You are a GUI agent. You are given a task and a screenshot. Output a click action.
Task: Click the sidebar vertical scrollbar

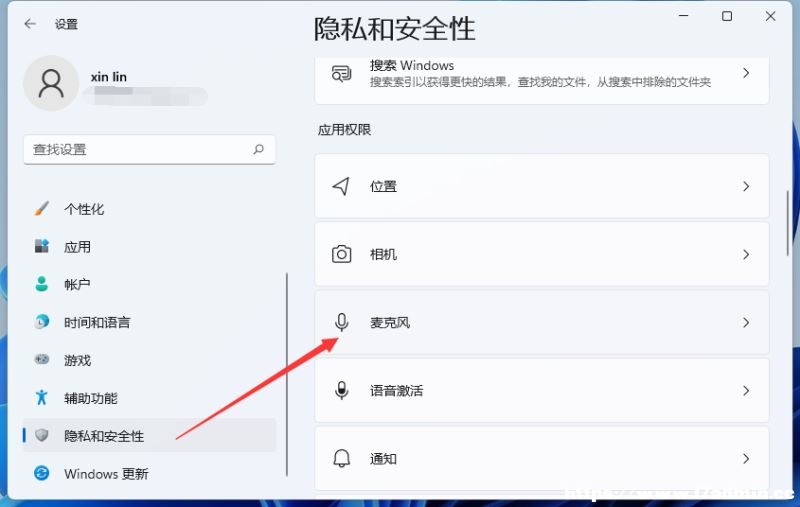287,374
